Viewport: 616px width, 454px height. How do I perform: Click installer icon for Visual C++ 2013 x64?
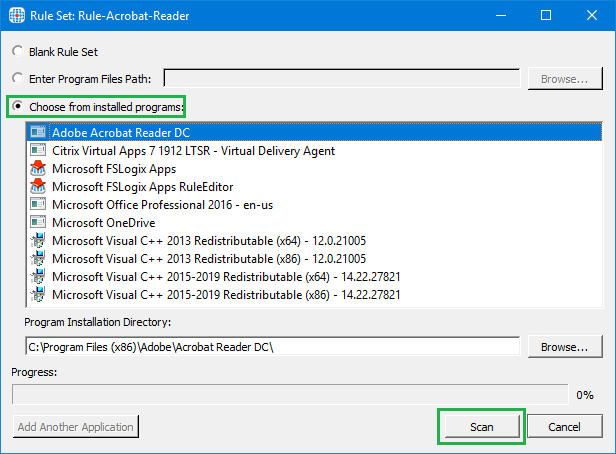(x=38, y=240)
